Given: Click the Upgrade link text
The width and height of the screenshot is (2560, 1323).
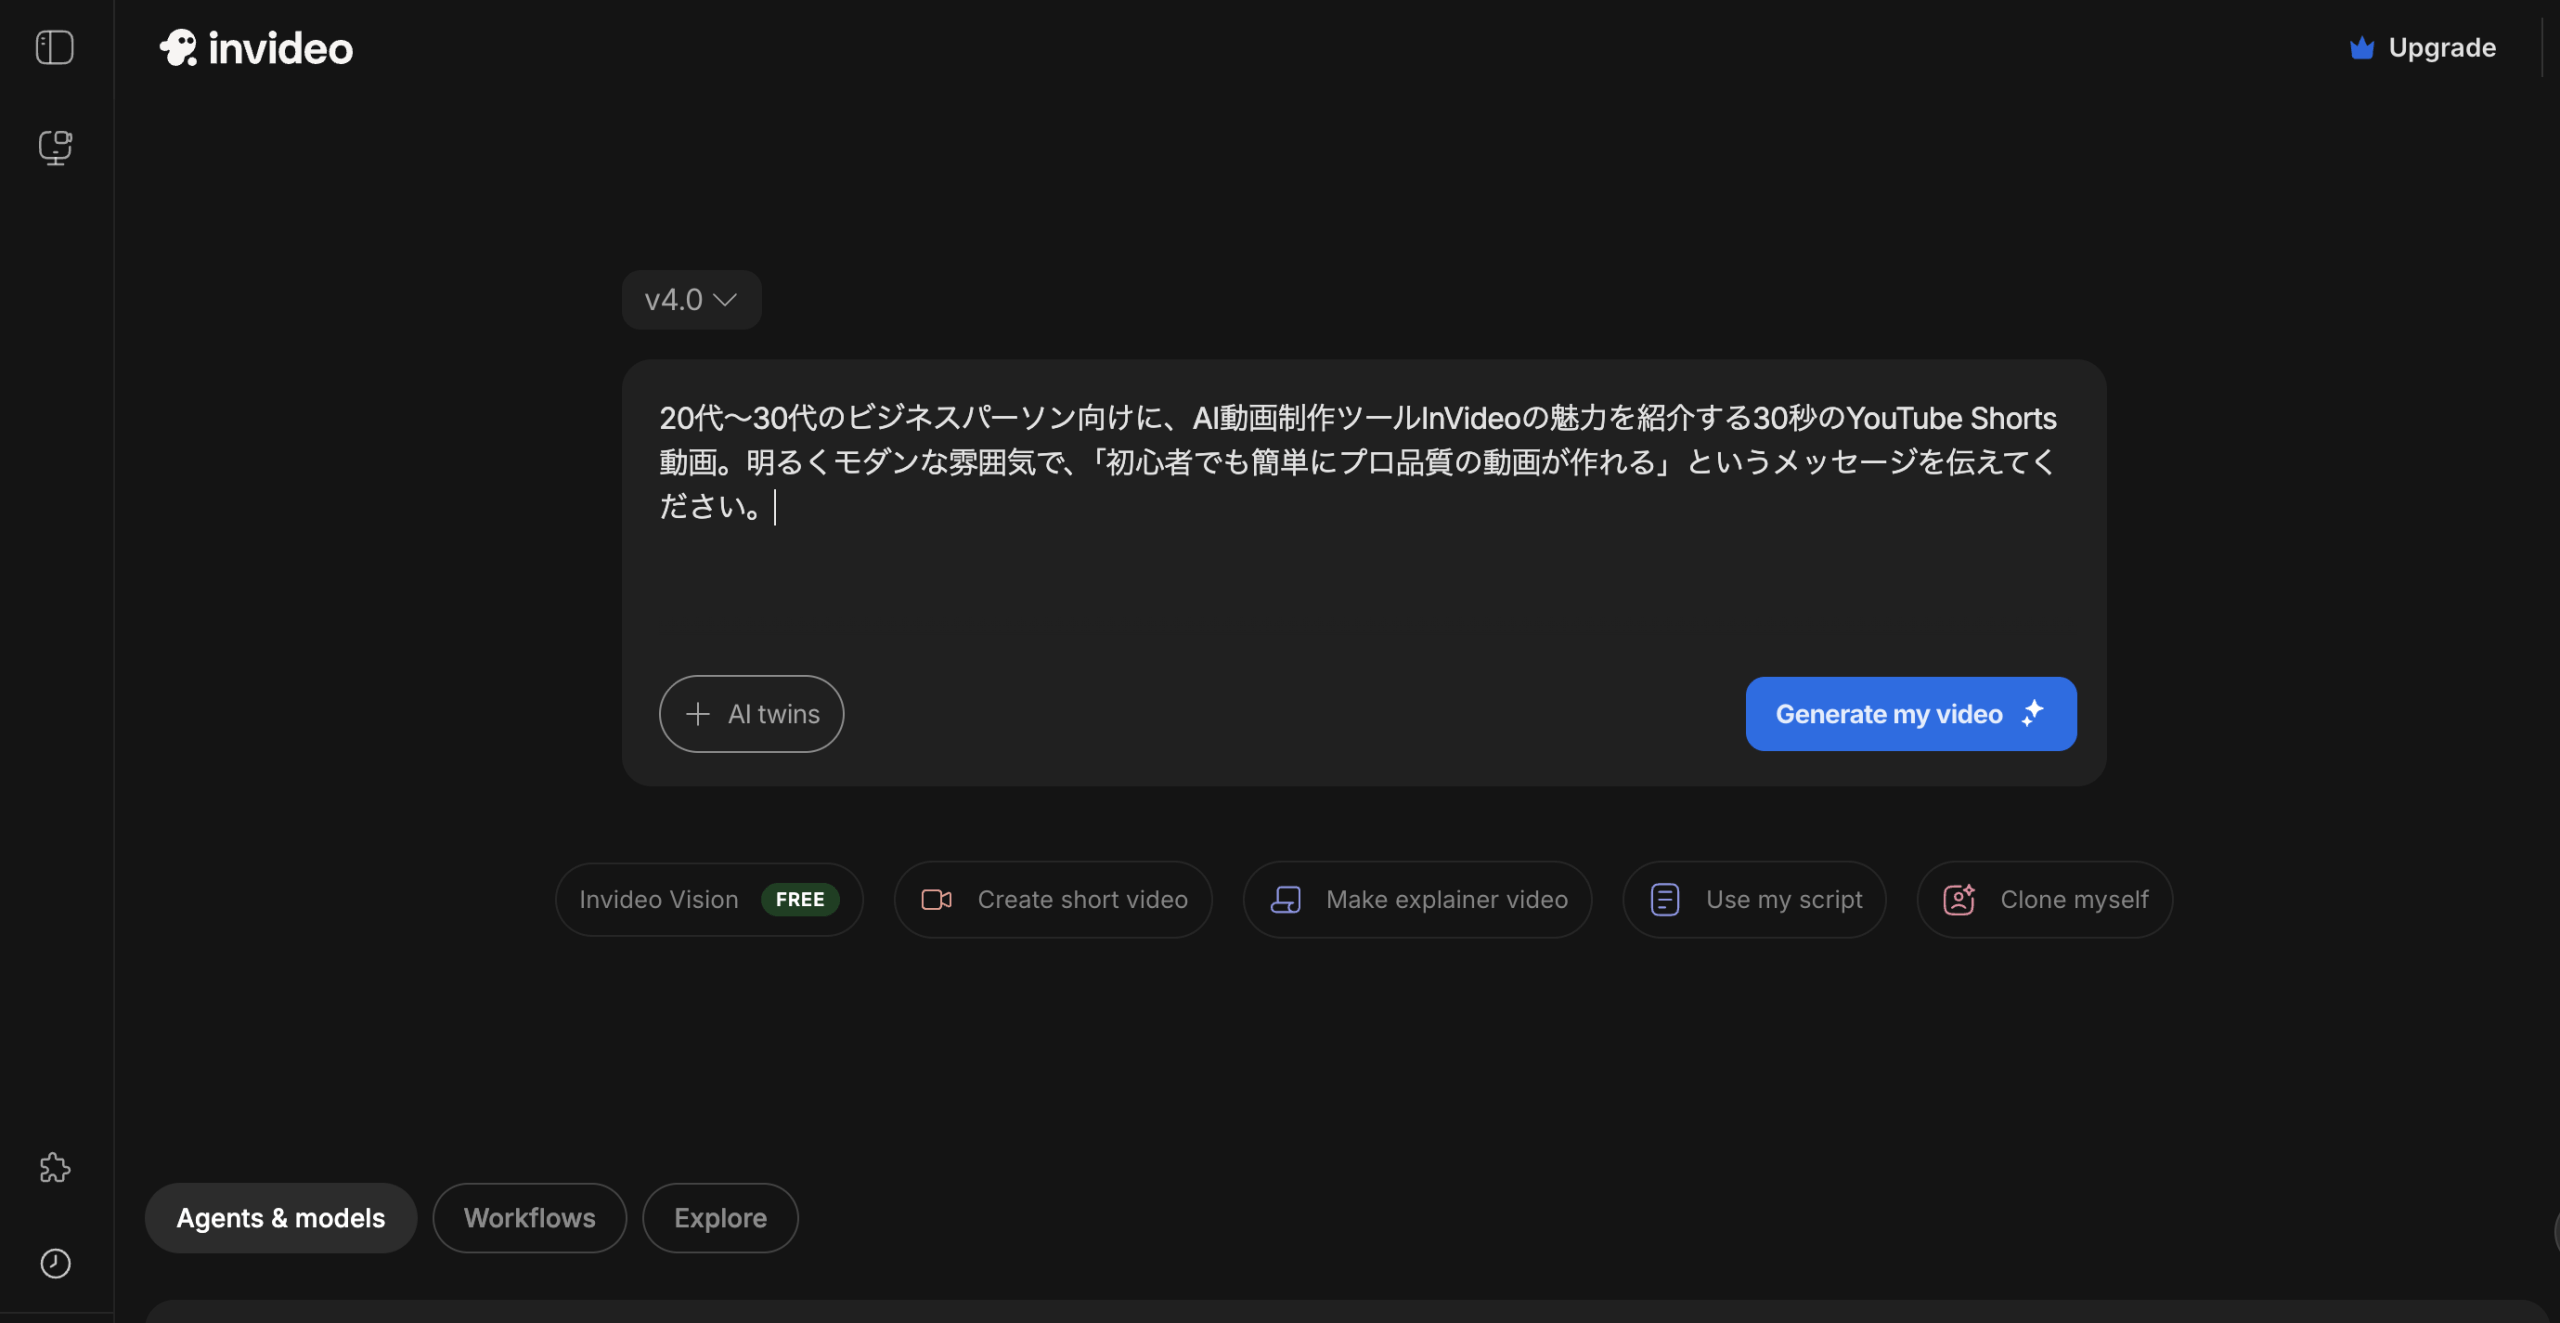Looking at the screenshot, I should 2441,48.
